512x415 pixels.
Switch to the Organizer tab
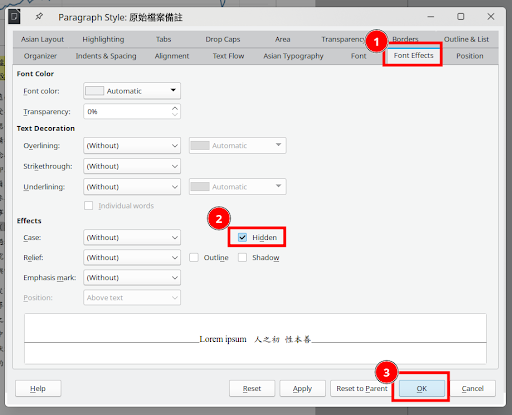click(x=40, y=56)
